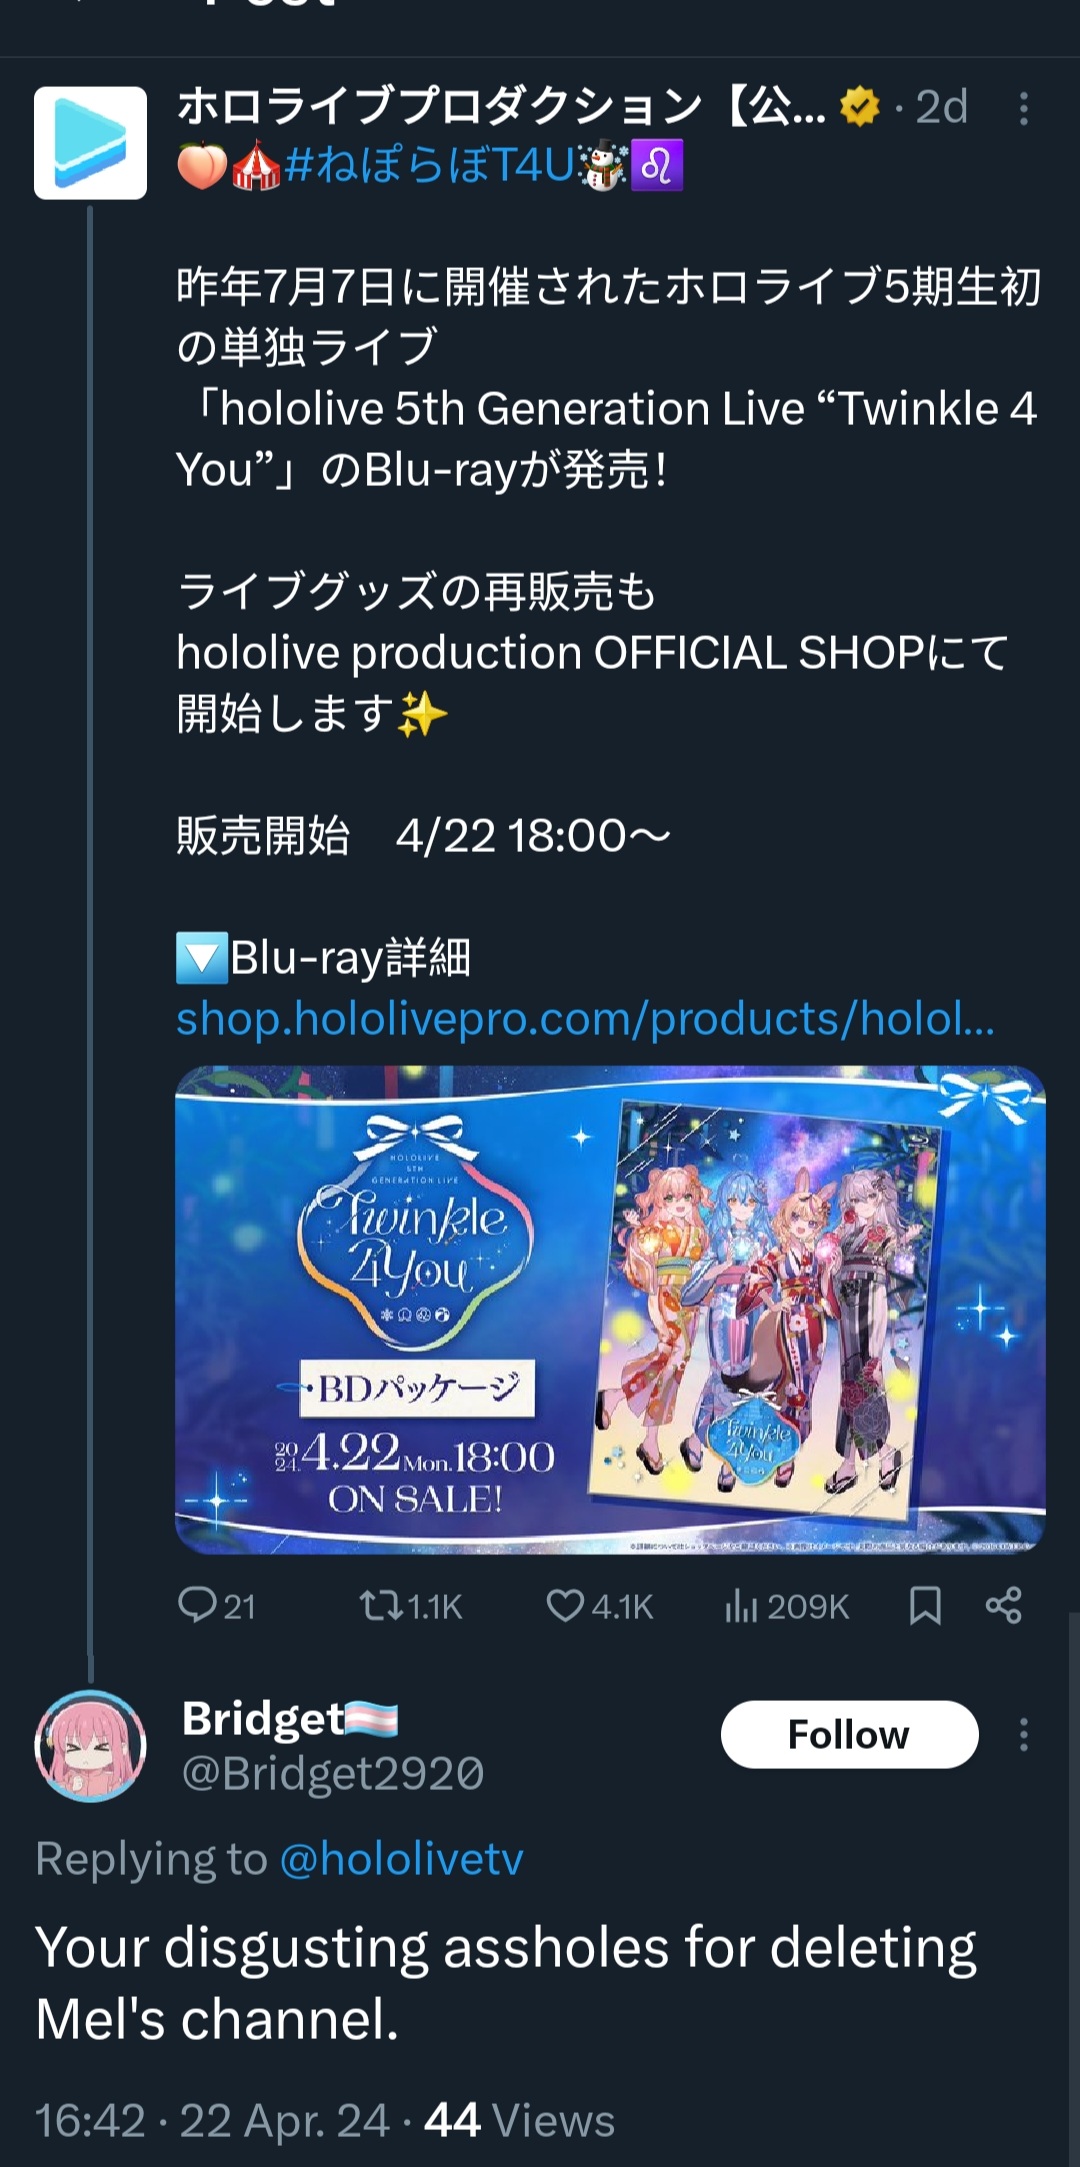This screenshot has height=2167, width=1080.
Task: Open the hololive production profile avatar
Action: point(90,143)
